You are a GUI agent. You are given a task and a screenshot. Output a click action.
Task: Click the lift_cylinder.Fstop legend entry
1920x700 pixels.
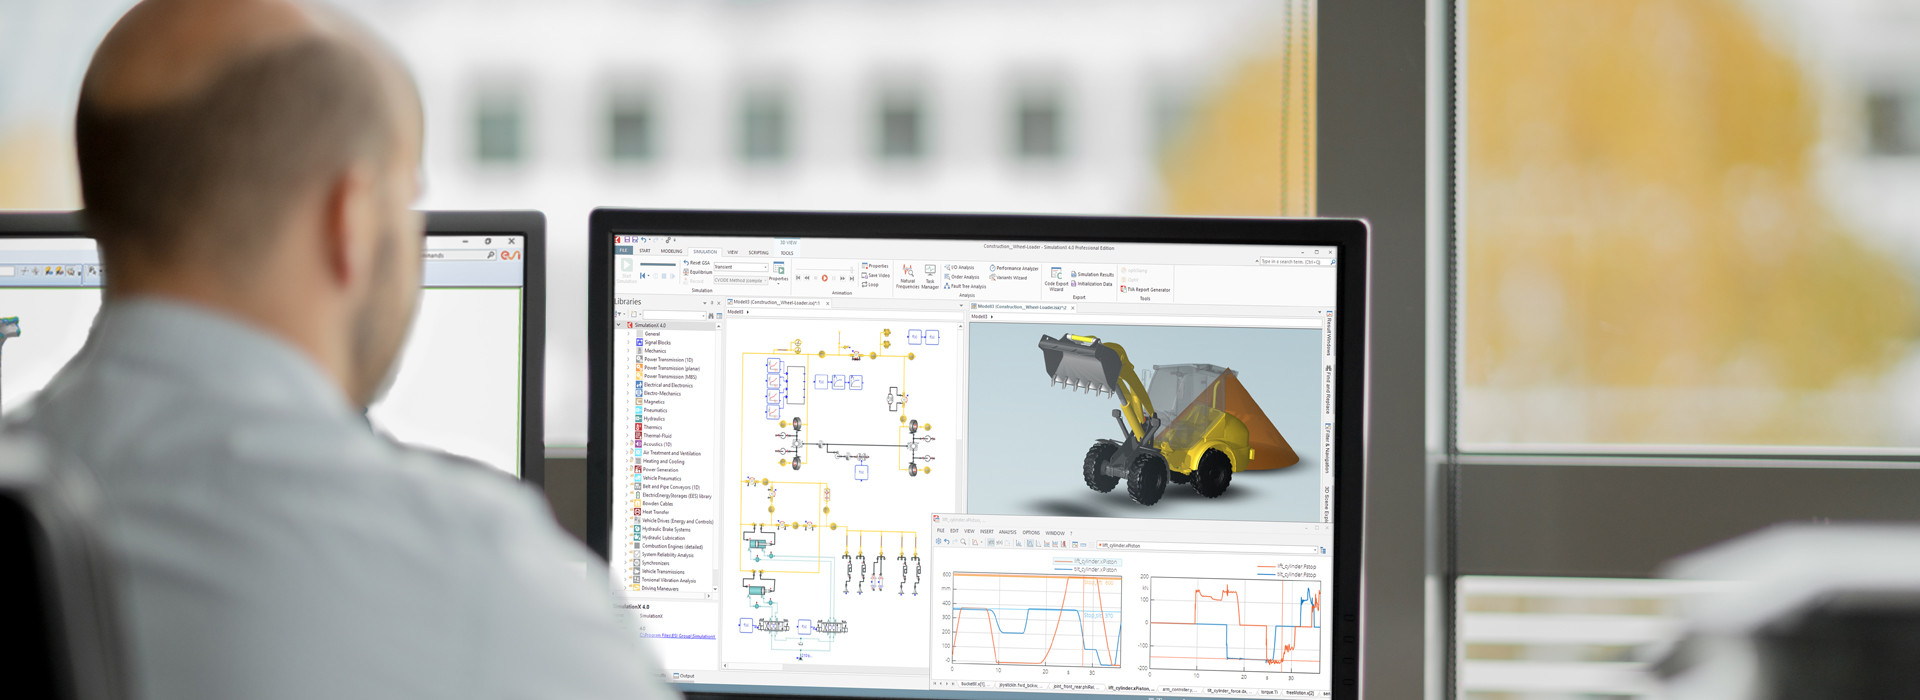[1288, 567]
